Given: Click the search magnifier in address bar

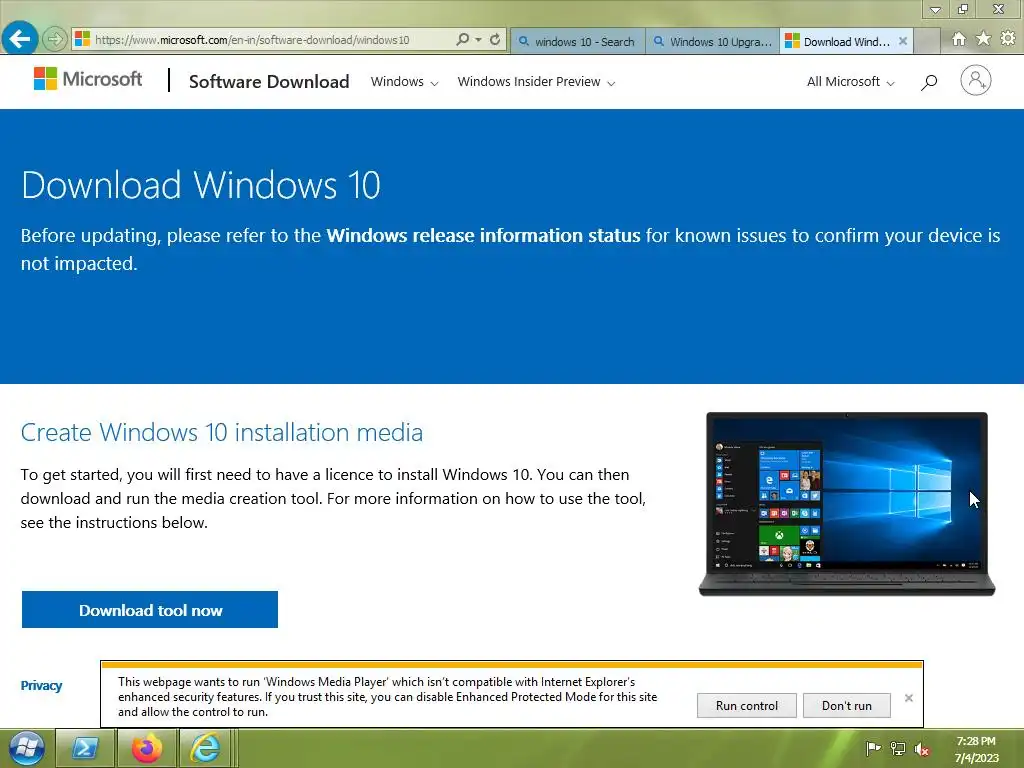Looking at the screenshot, I should click(462, 39).
